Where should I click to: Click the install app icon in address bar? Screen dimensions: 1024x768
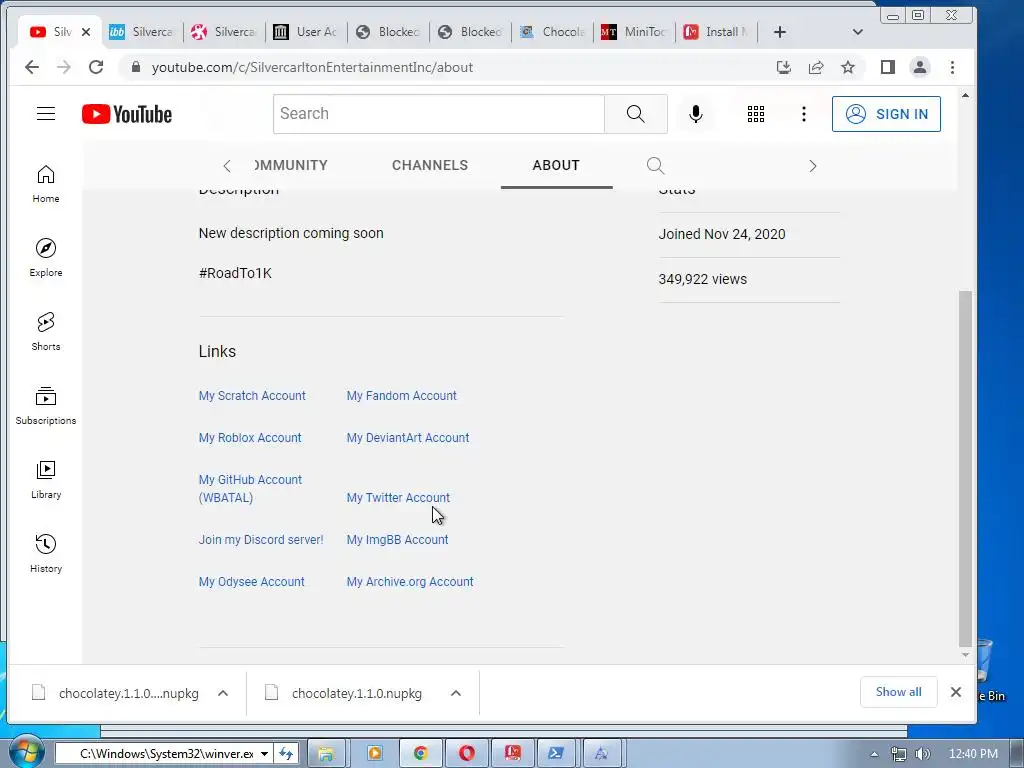pos(783,67)
